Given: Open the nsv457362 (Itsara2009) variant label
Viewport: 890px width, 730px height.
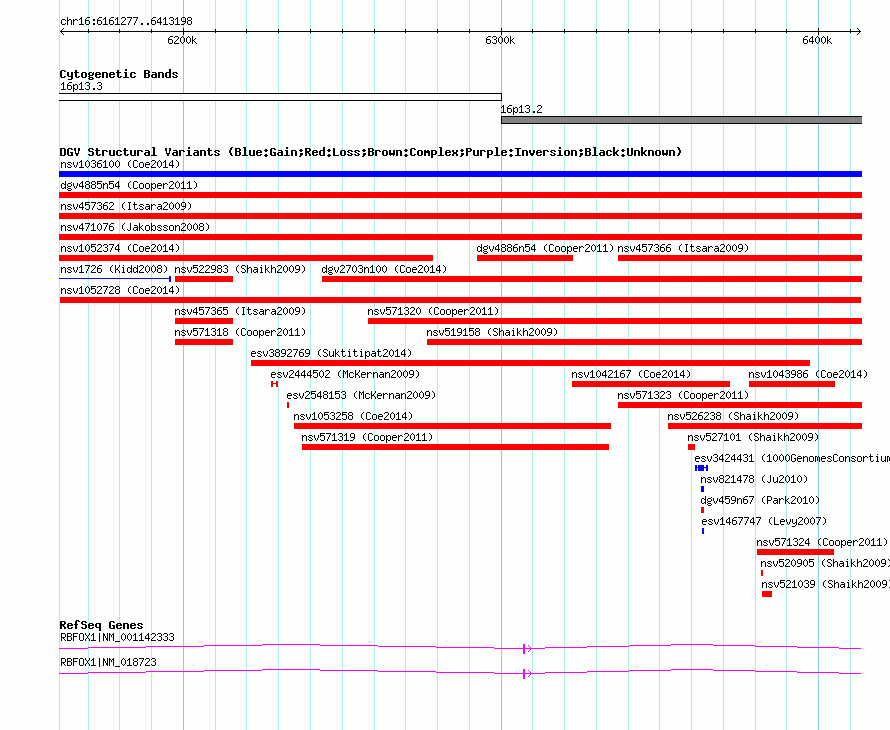Looking at the screenshot, I should [126, 206].
